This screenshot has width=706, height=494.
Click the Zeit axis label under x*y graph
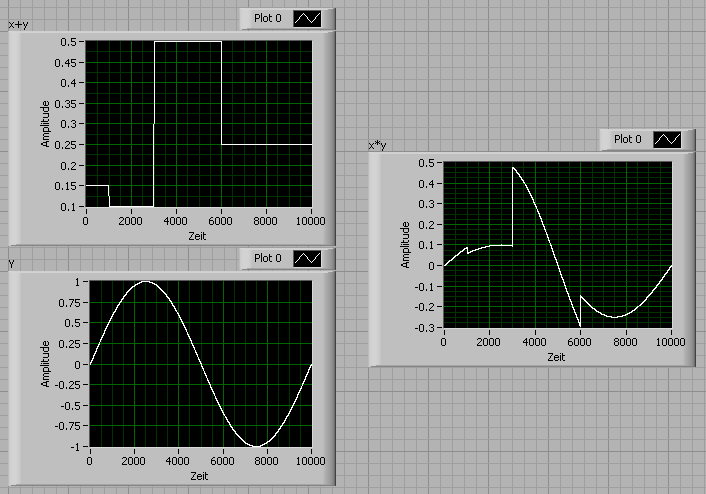coord(556,357)
